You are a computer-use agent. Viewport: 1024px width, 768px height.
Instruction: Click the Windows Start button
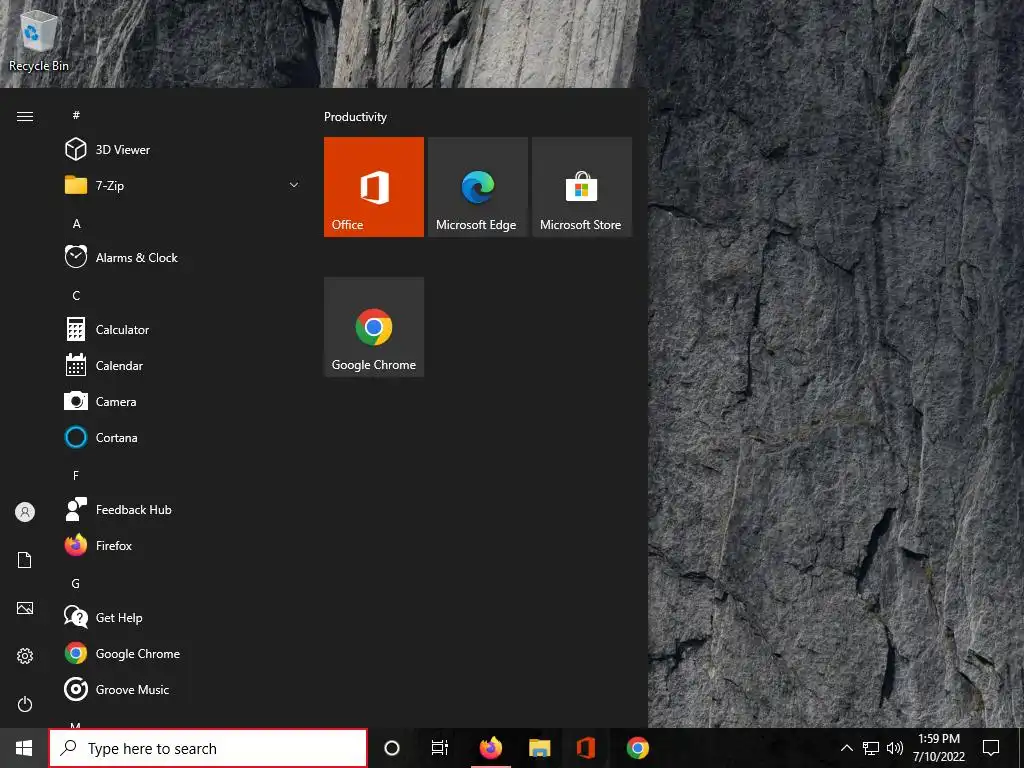point(24,748)
